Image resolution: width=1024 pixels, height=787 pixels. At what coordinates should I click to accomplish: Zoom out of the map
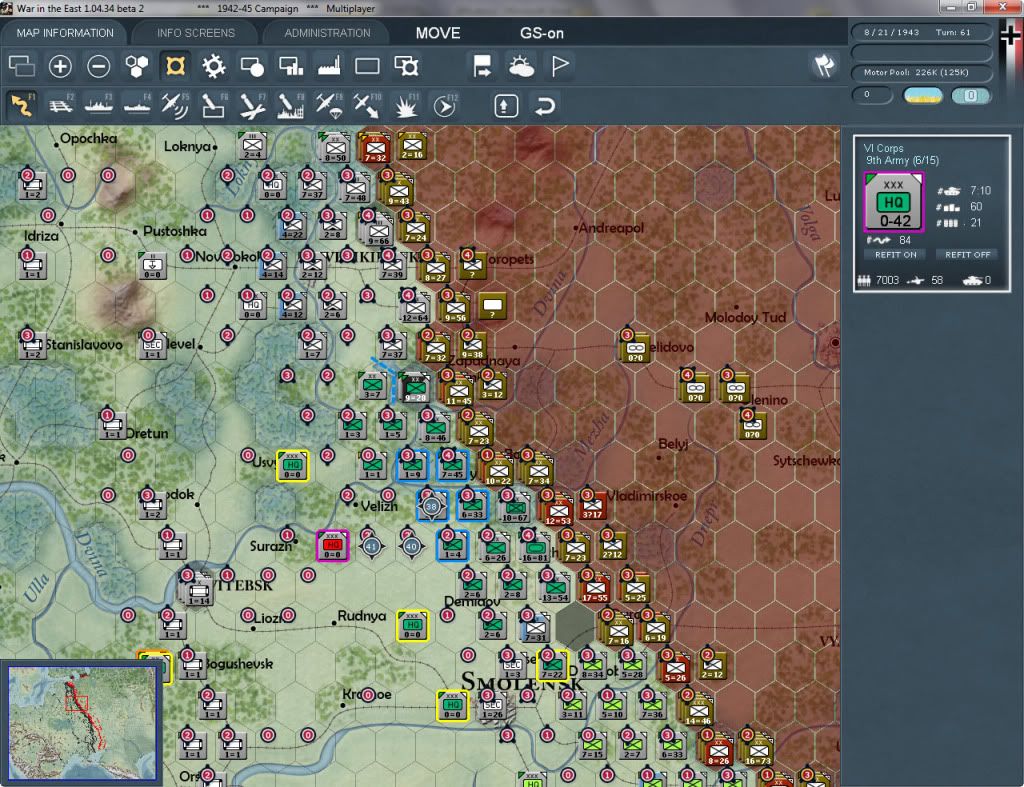click(99, 66)
